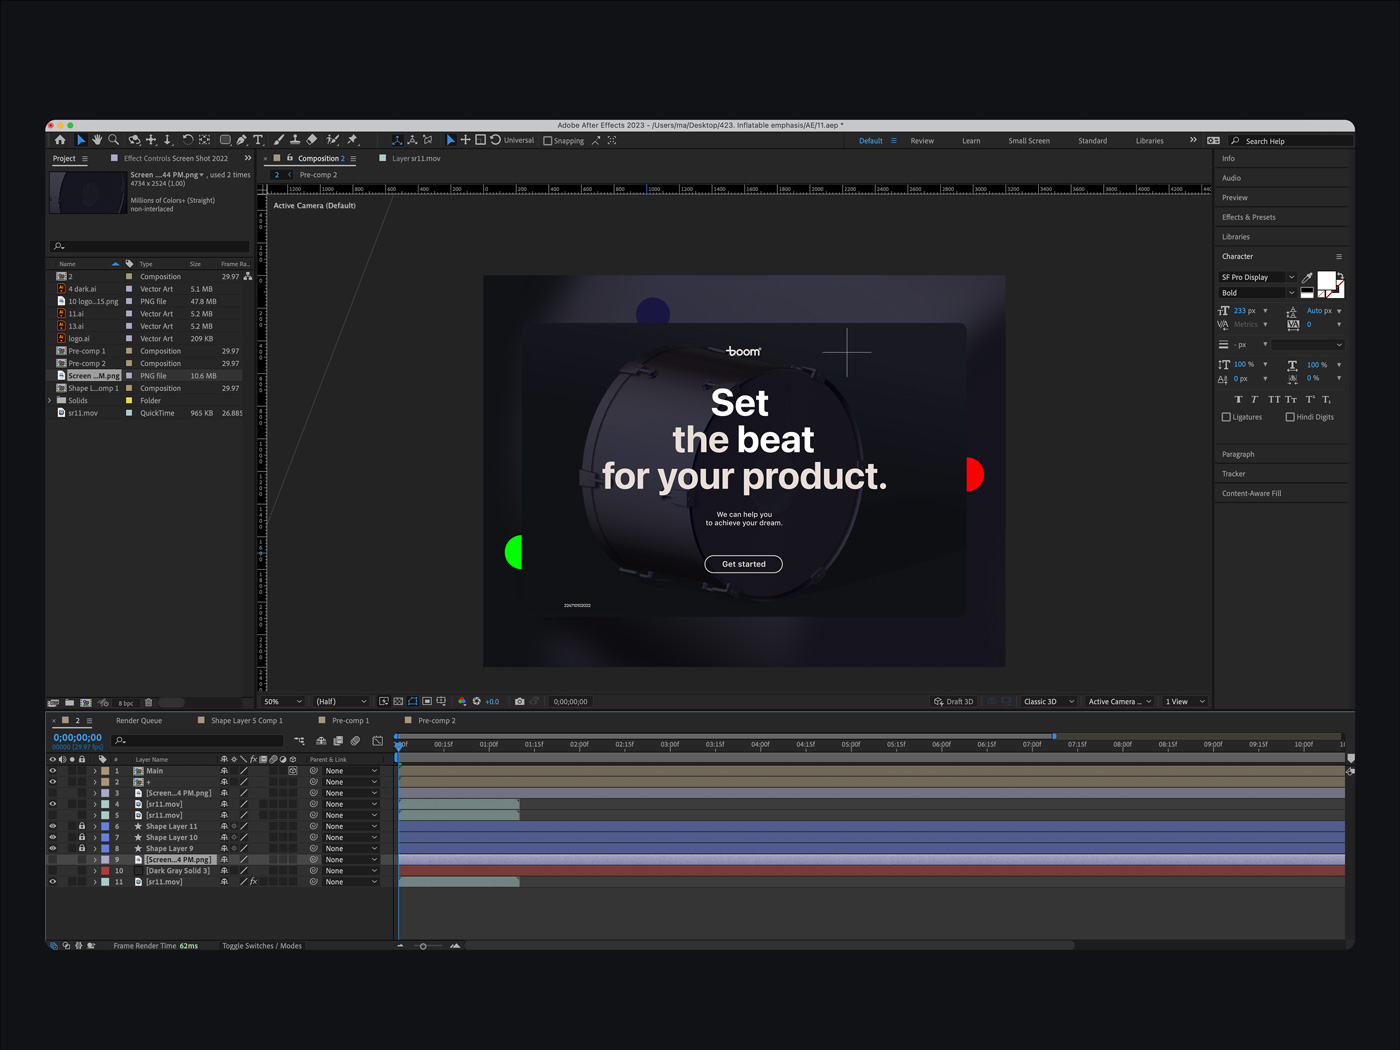Select the Zoom magnifier tool
This screenshot has width=1400, height=1050.
click(113, 140)
